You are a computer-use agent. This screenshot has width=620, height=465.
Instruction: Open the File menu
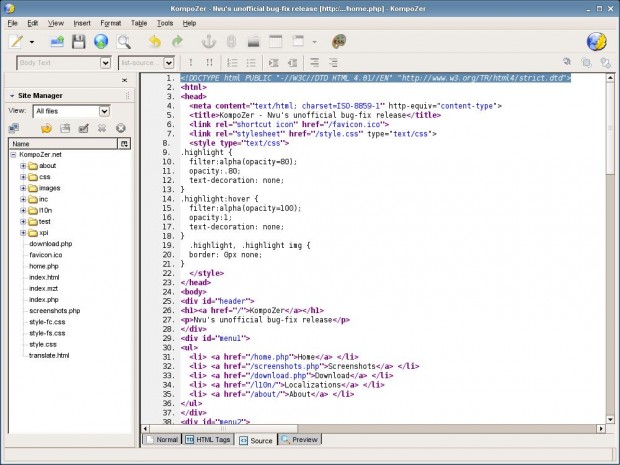(x=12, y=23)
